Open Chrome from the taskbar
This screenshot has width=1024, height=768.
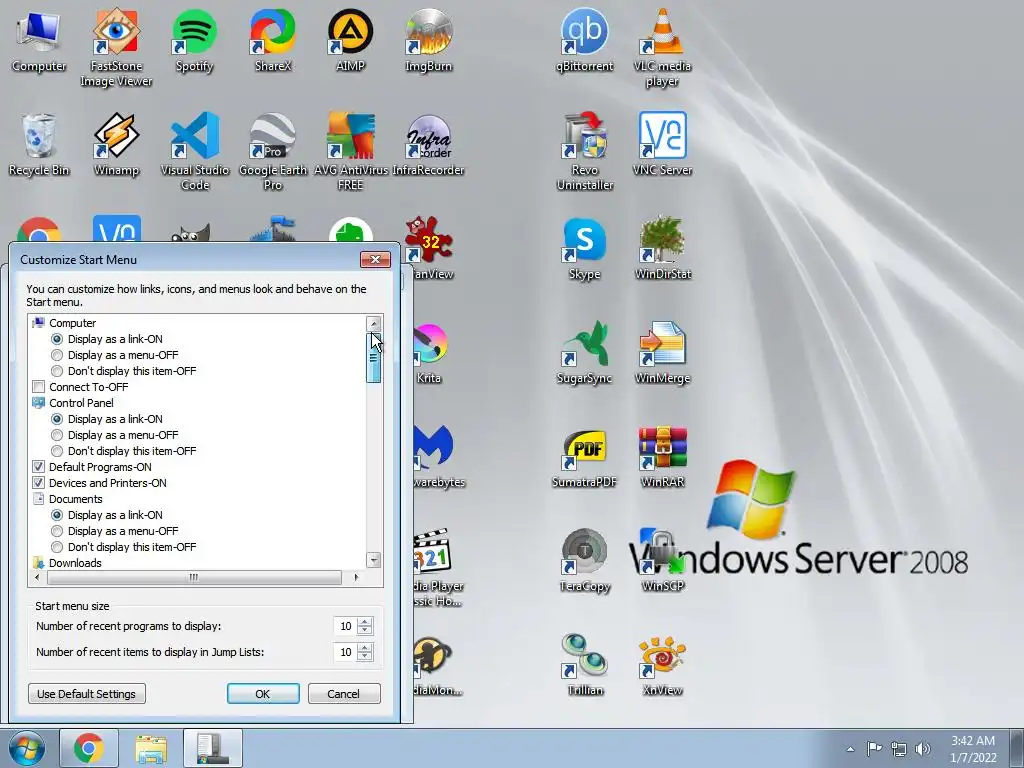(x=89, y=748)
